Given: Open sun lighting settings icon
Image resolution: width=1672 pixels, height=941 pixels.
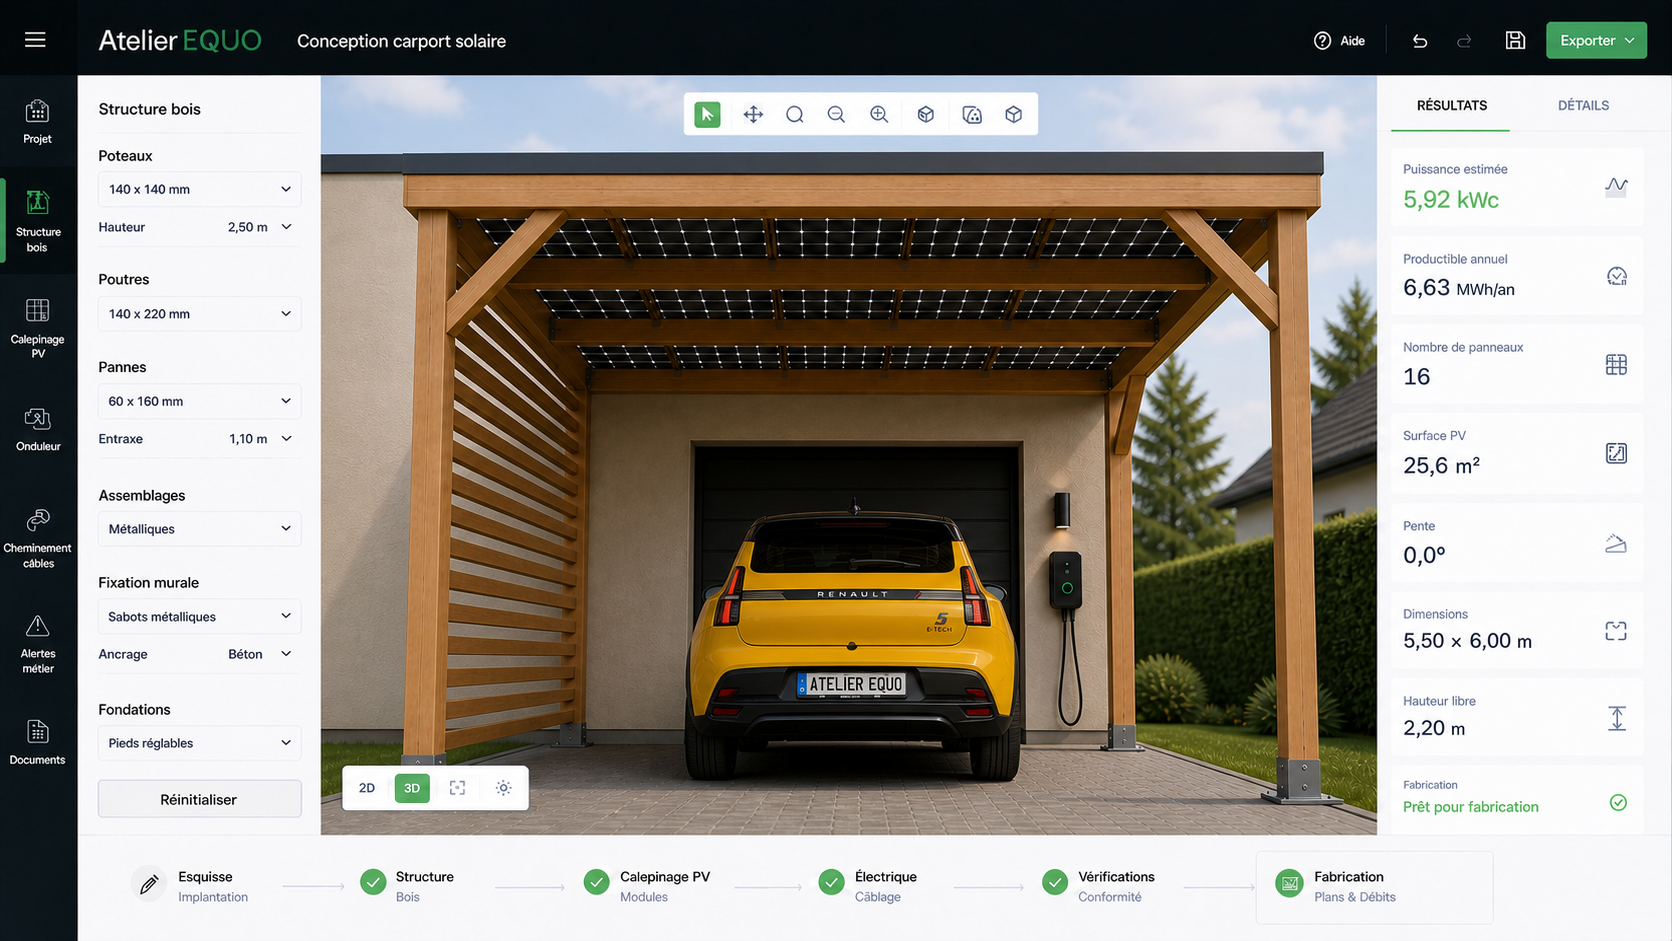Looking at the screenshot, I should pyautogui.click(x=504, y=788).
